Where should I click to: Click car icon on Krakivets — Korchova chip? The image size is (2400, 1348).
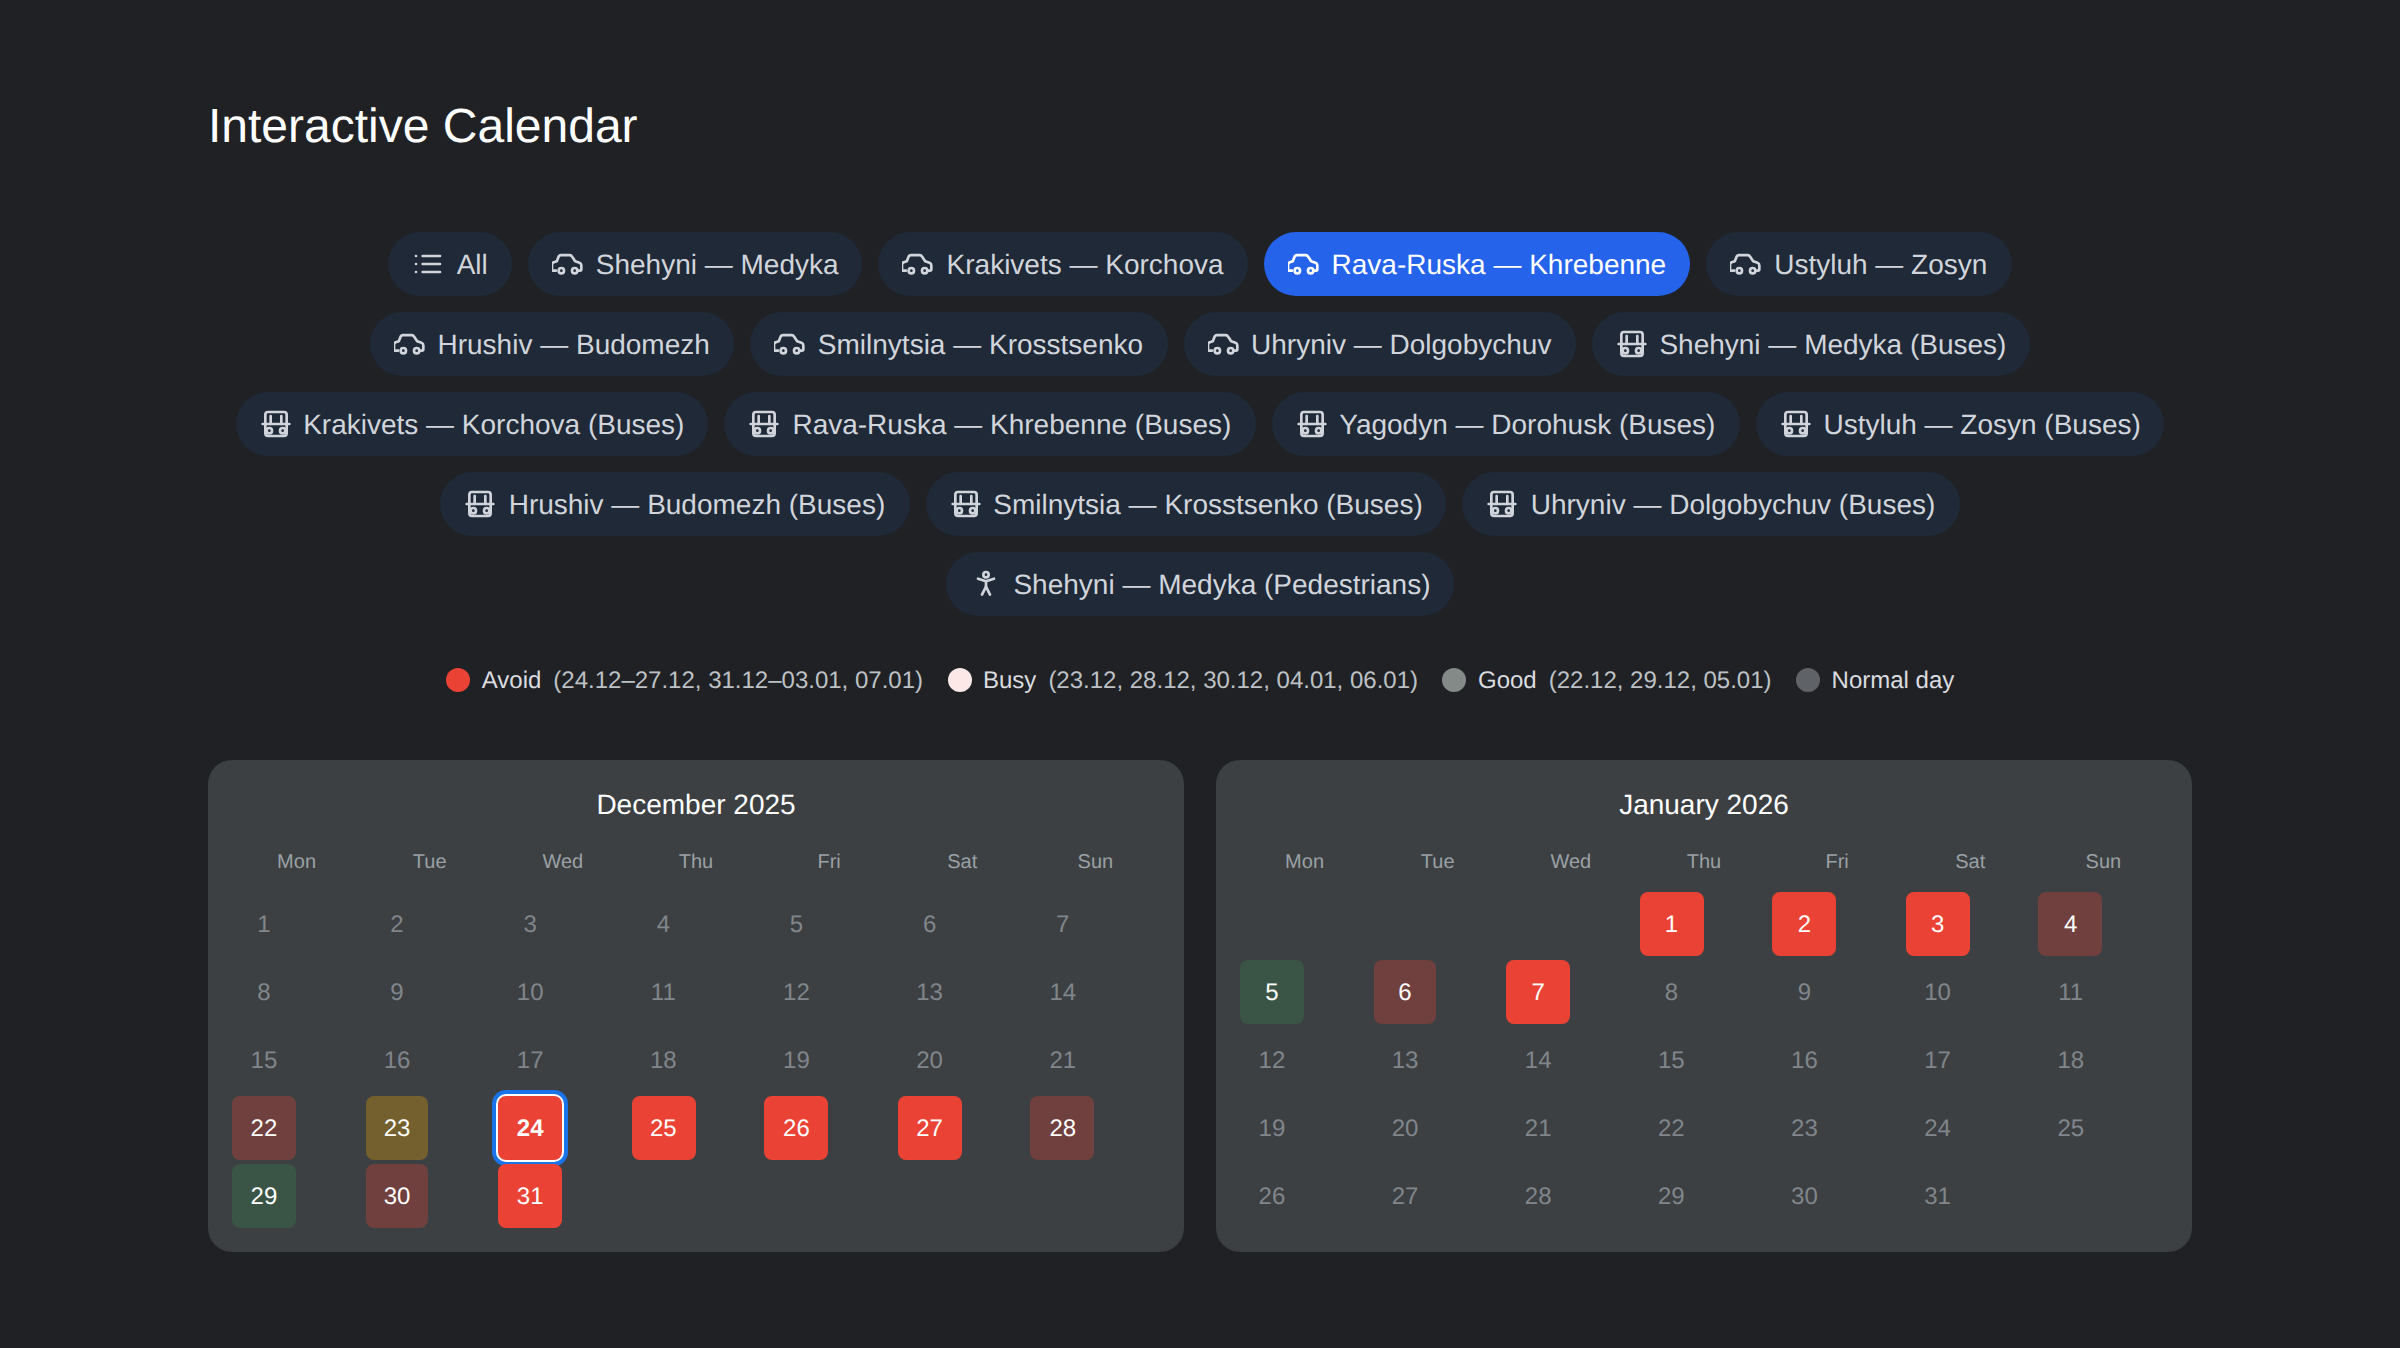click(x=917, y=264)
